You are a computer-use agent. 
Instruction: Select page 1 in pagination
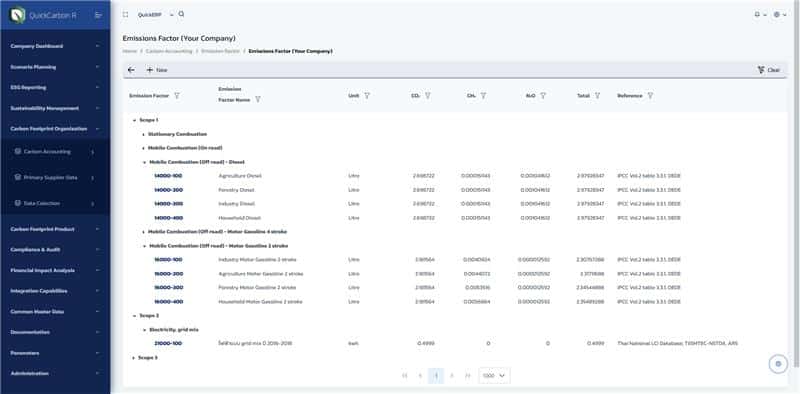(x=436, y=376)
